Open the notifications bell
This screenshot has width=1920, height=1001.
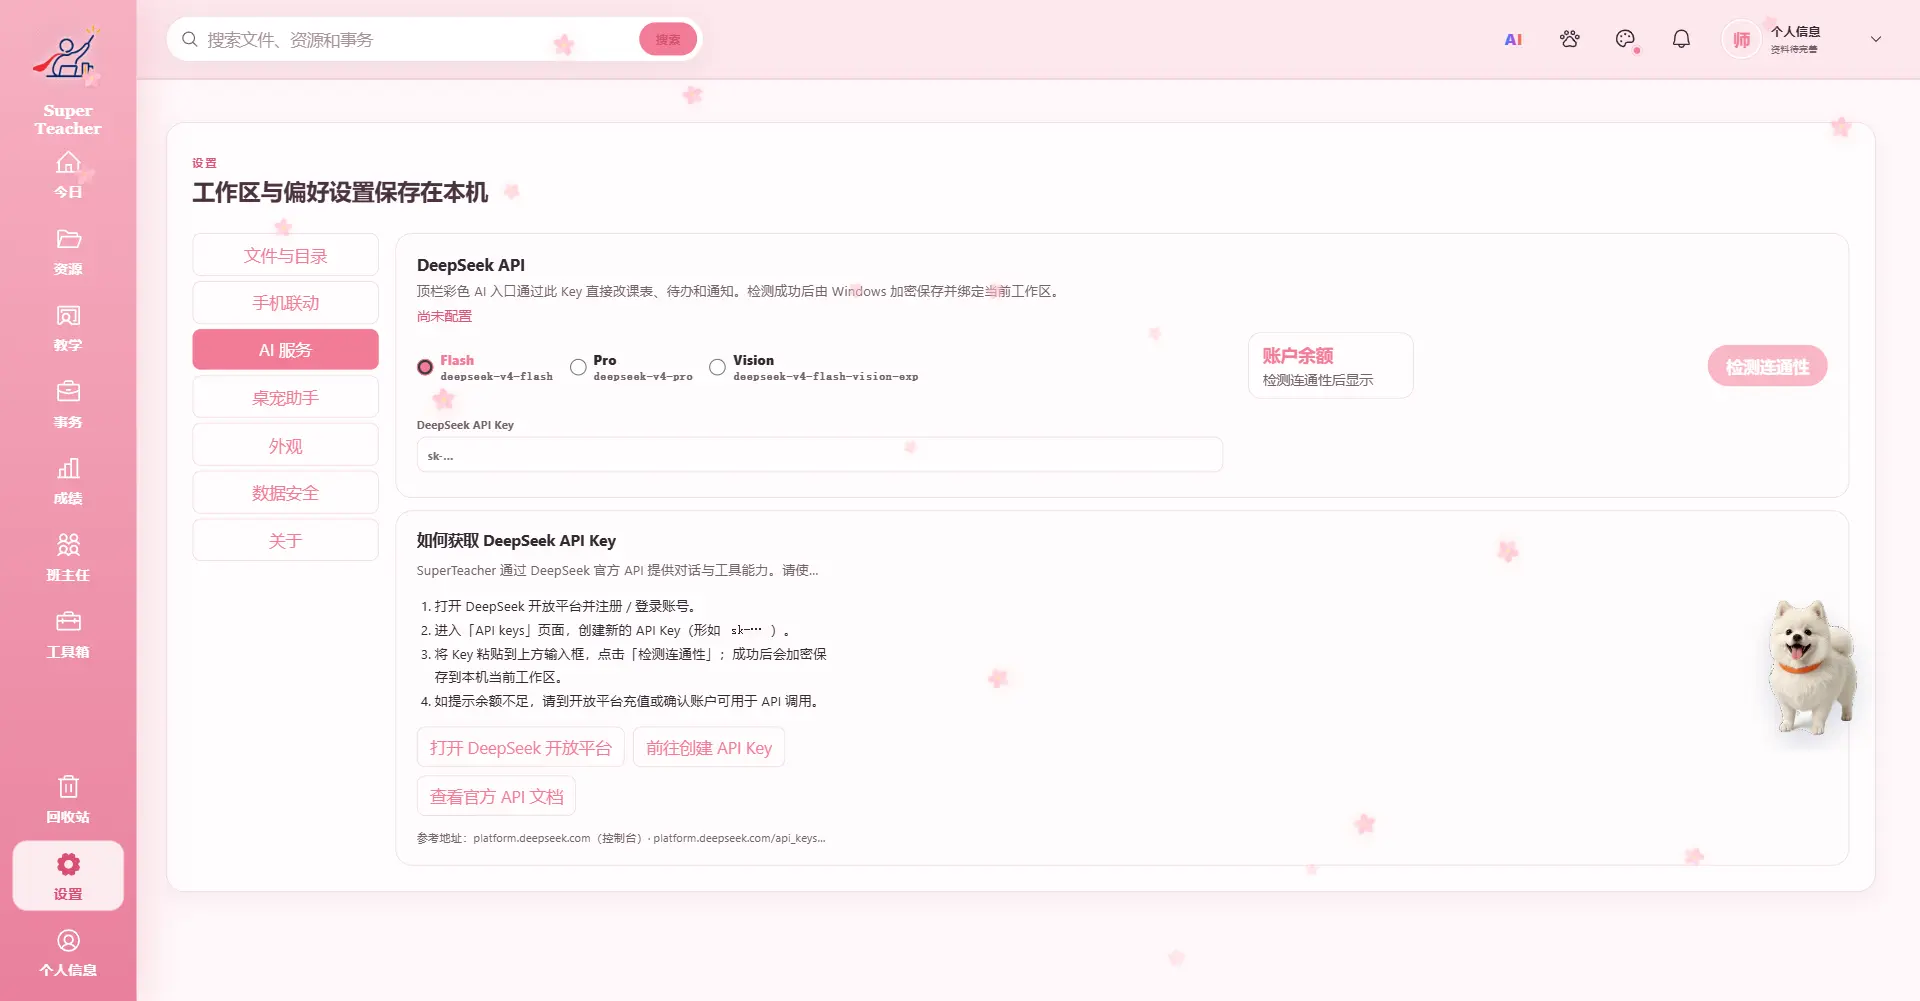(x=1682, y=39)
